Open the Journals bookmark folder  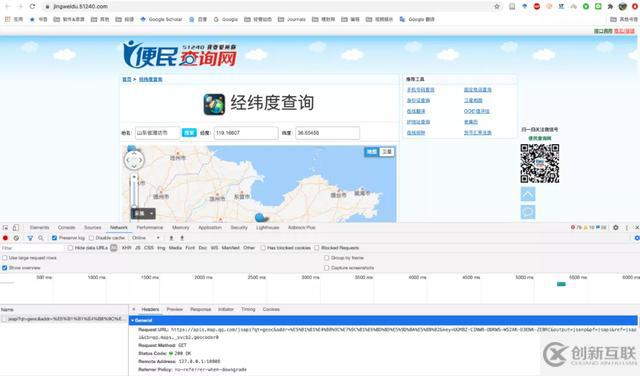(292, 19)
